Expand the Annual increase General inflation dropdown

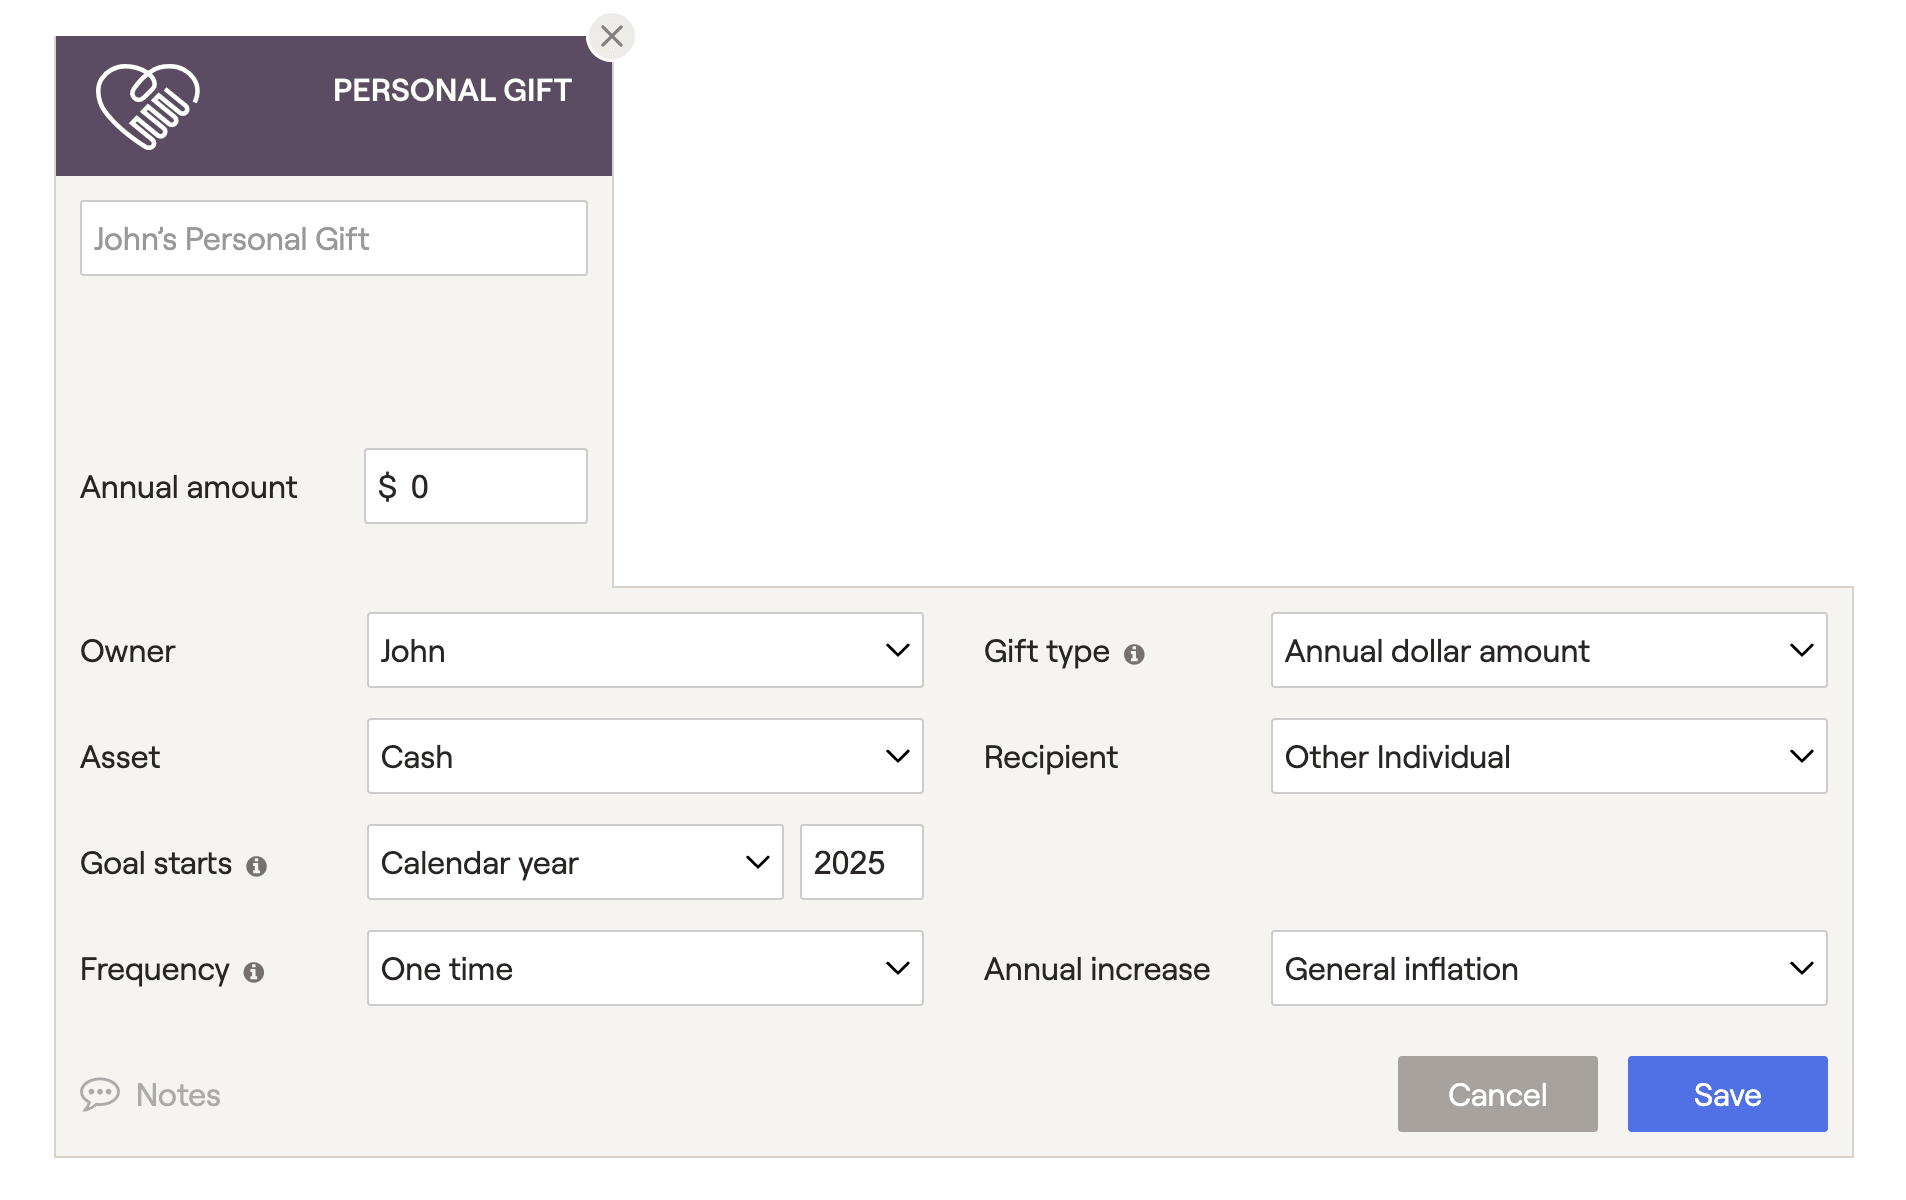click(1549, 968)
